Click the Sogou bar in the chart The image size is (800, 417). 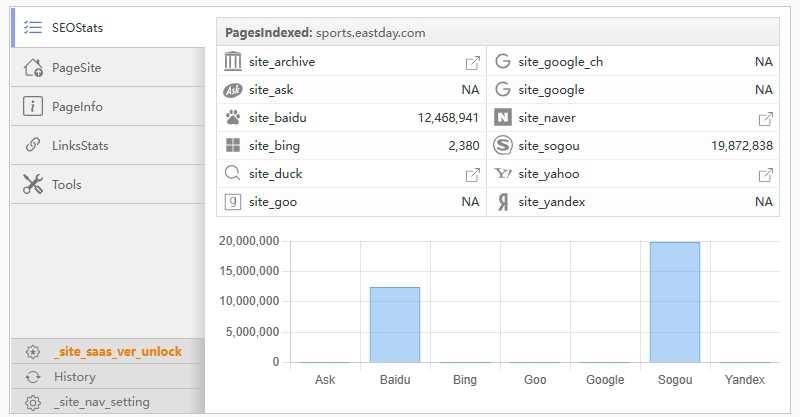(675, 302)
